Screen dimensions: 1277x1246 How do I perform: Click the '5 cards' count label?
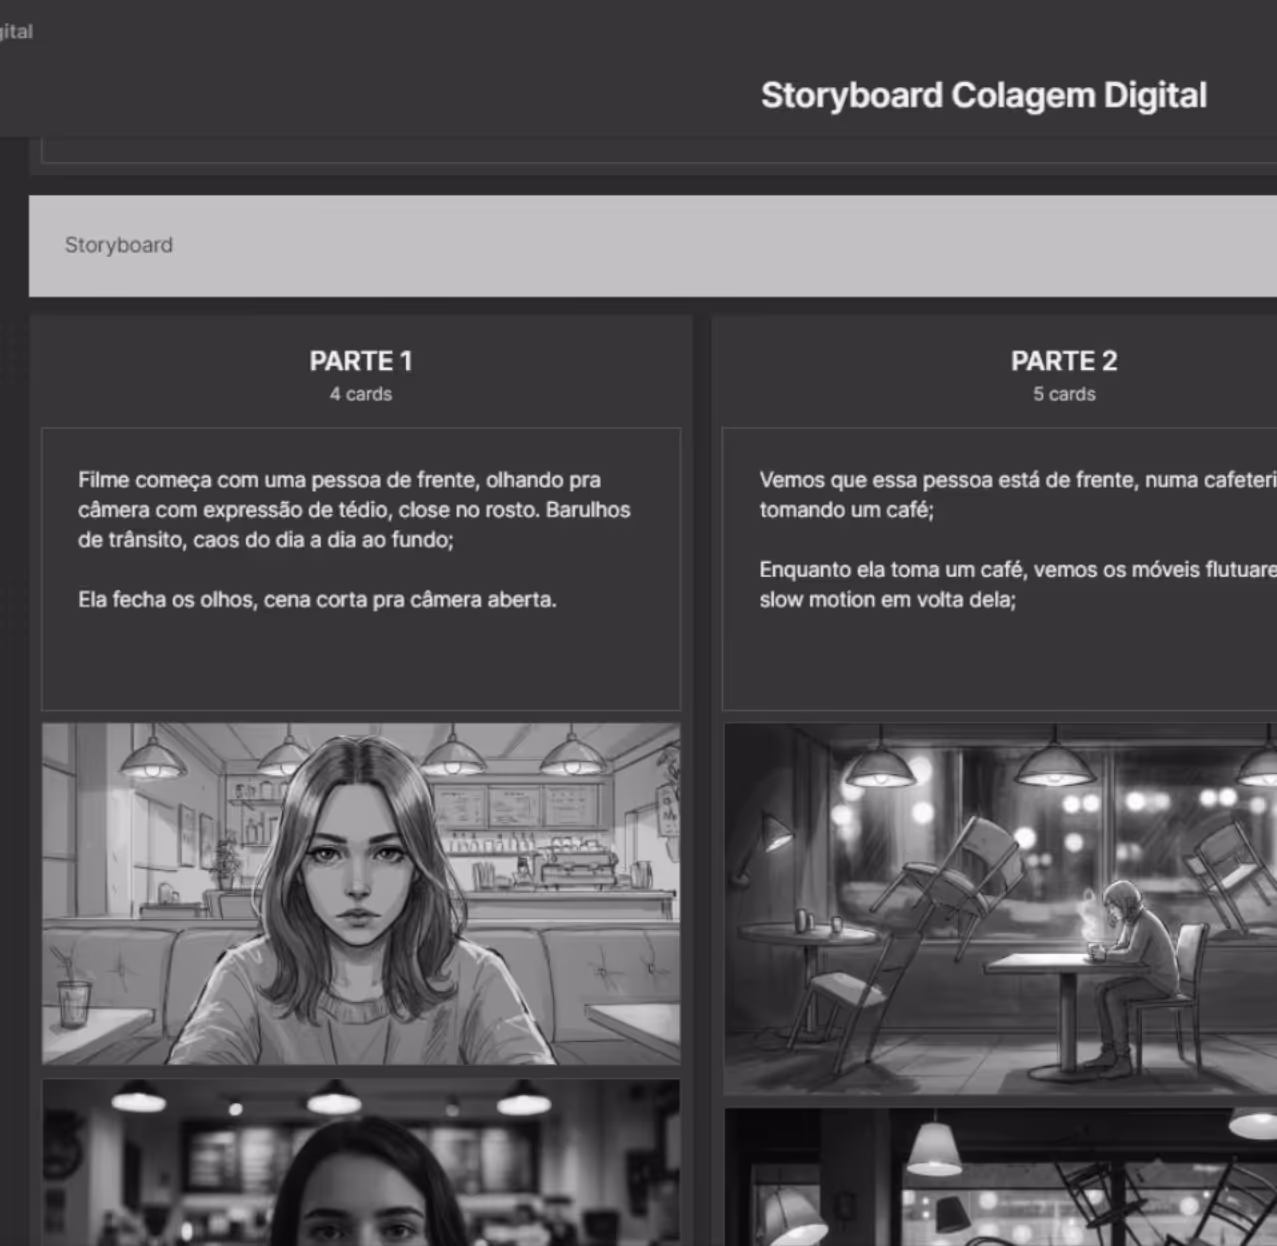coord(1064,394)
